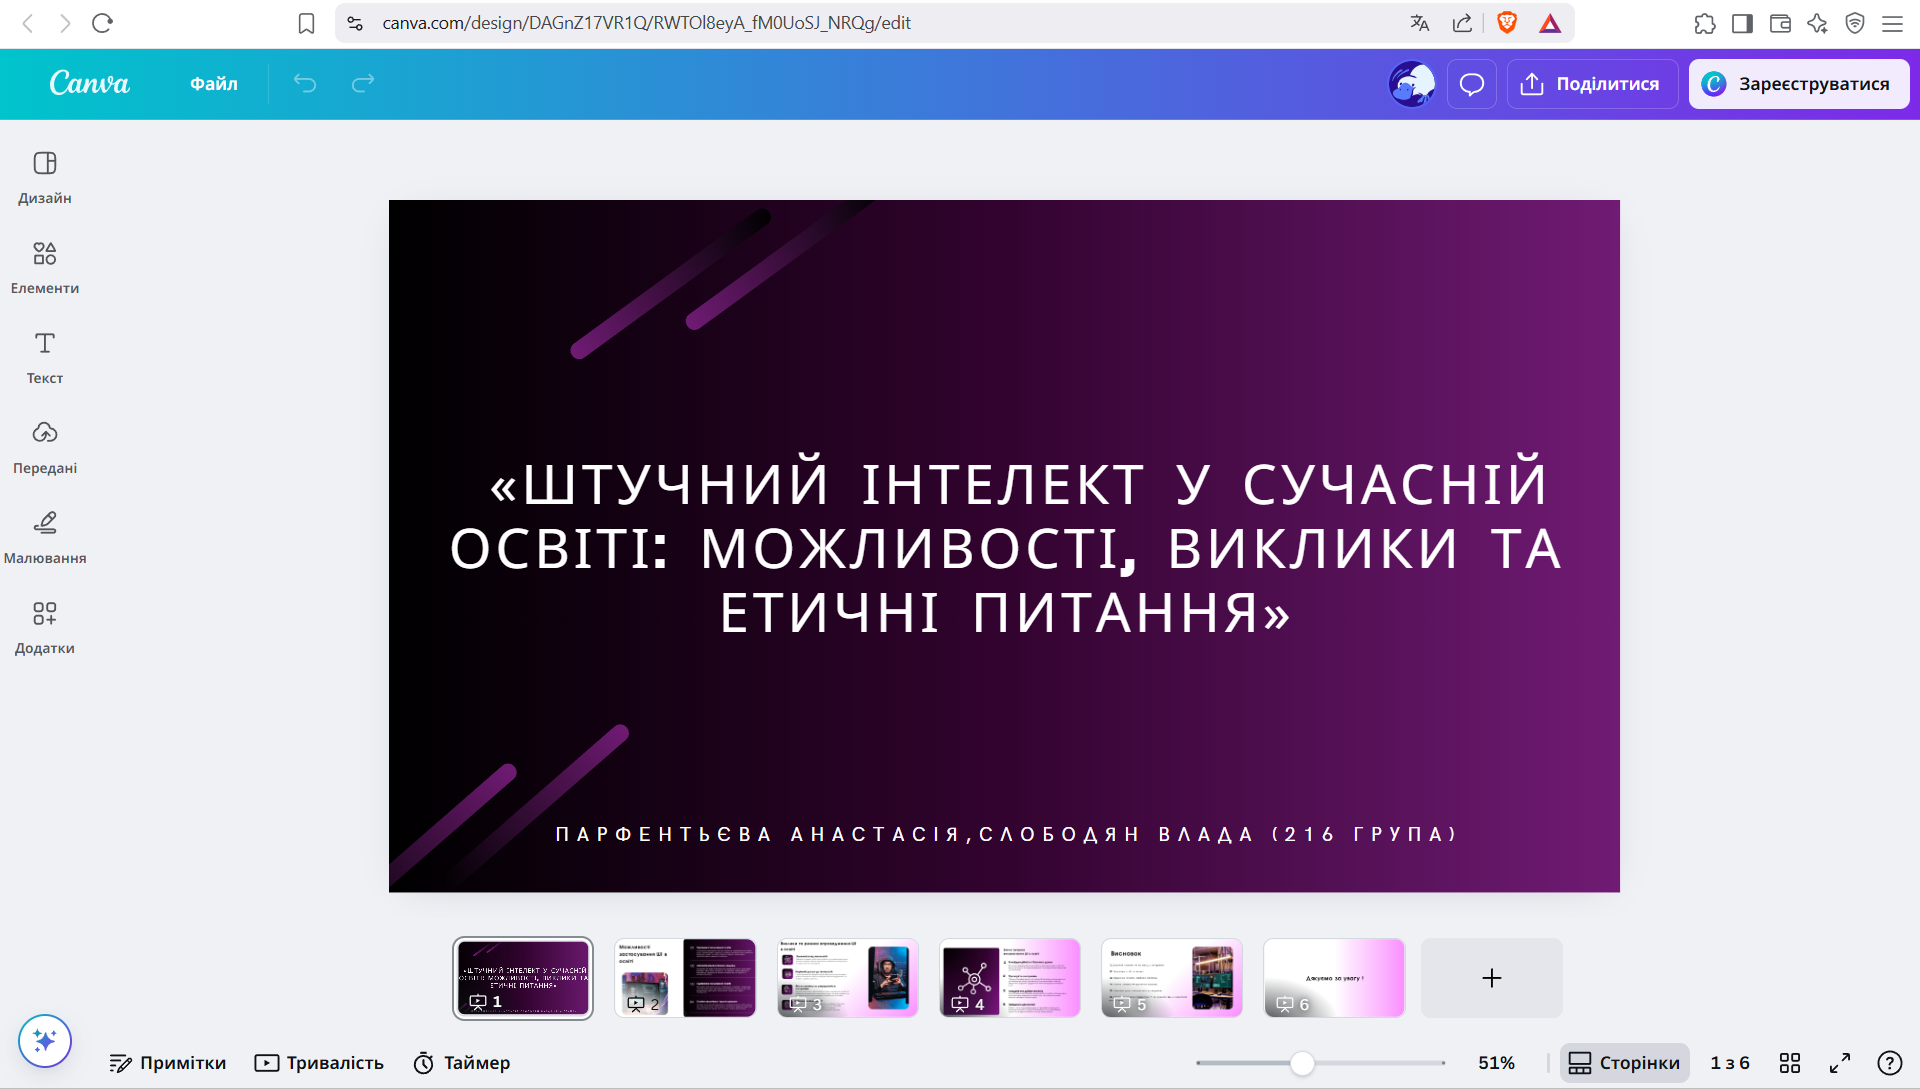Start the Таймер timer

point(462,1063)
